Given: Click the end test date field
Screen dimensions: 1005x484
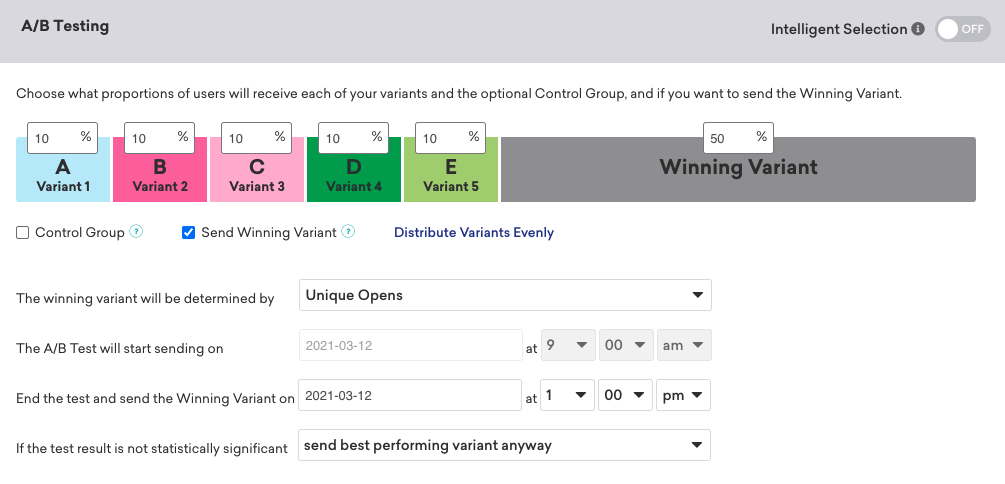Looking at the screenshot, I should (x=410, y=395).
